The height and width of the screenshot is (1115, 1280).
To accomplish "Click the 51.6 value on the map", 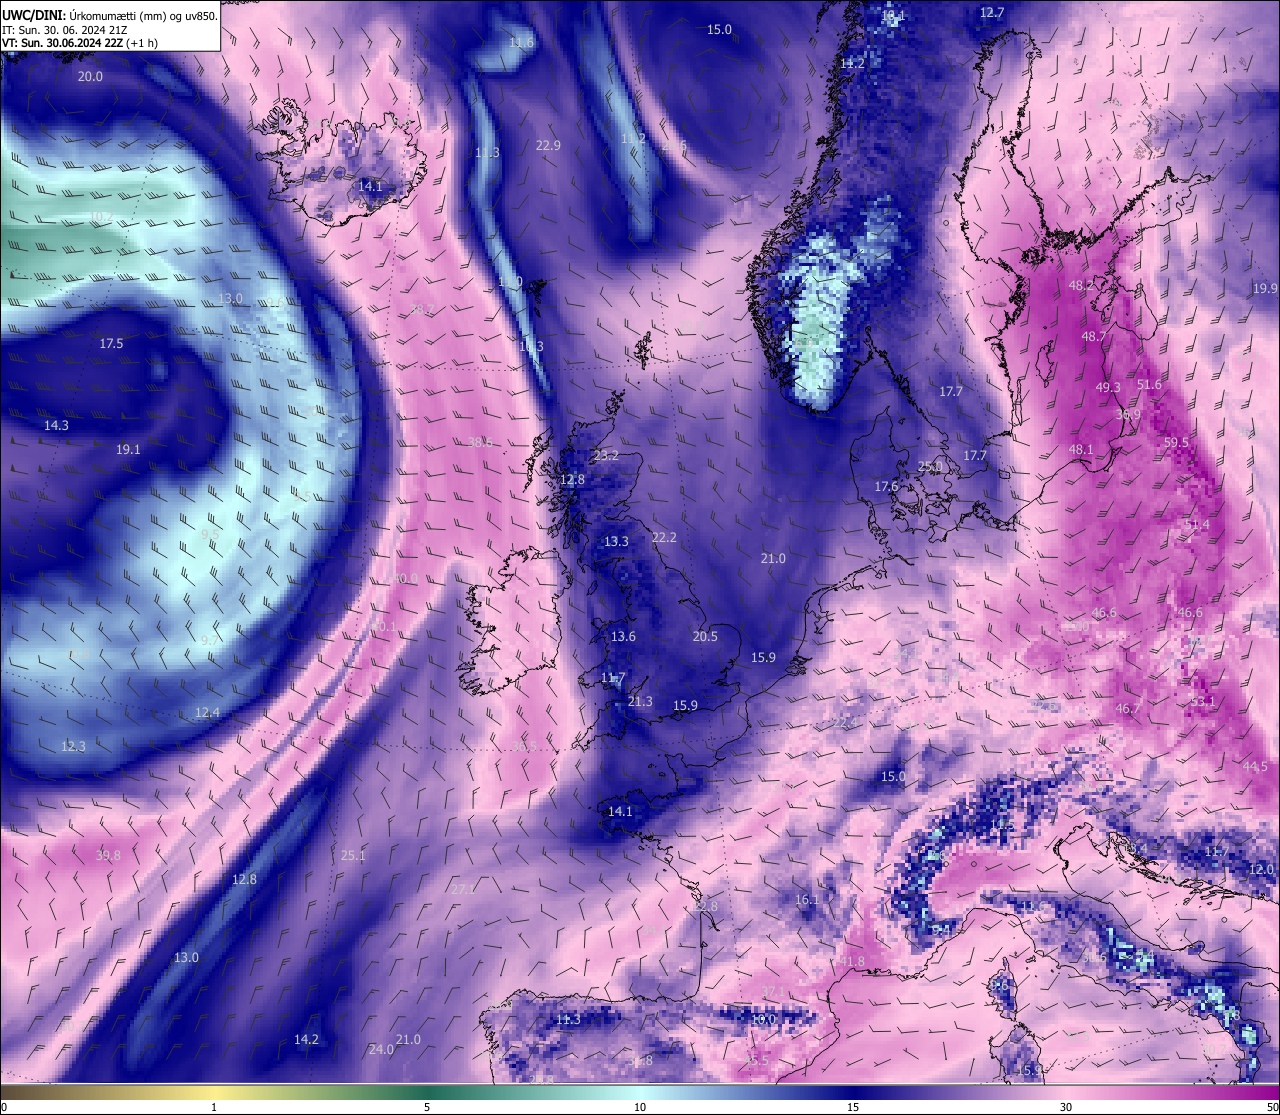I will [x=1150, y=385].
